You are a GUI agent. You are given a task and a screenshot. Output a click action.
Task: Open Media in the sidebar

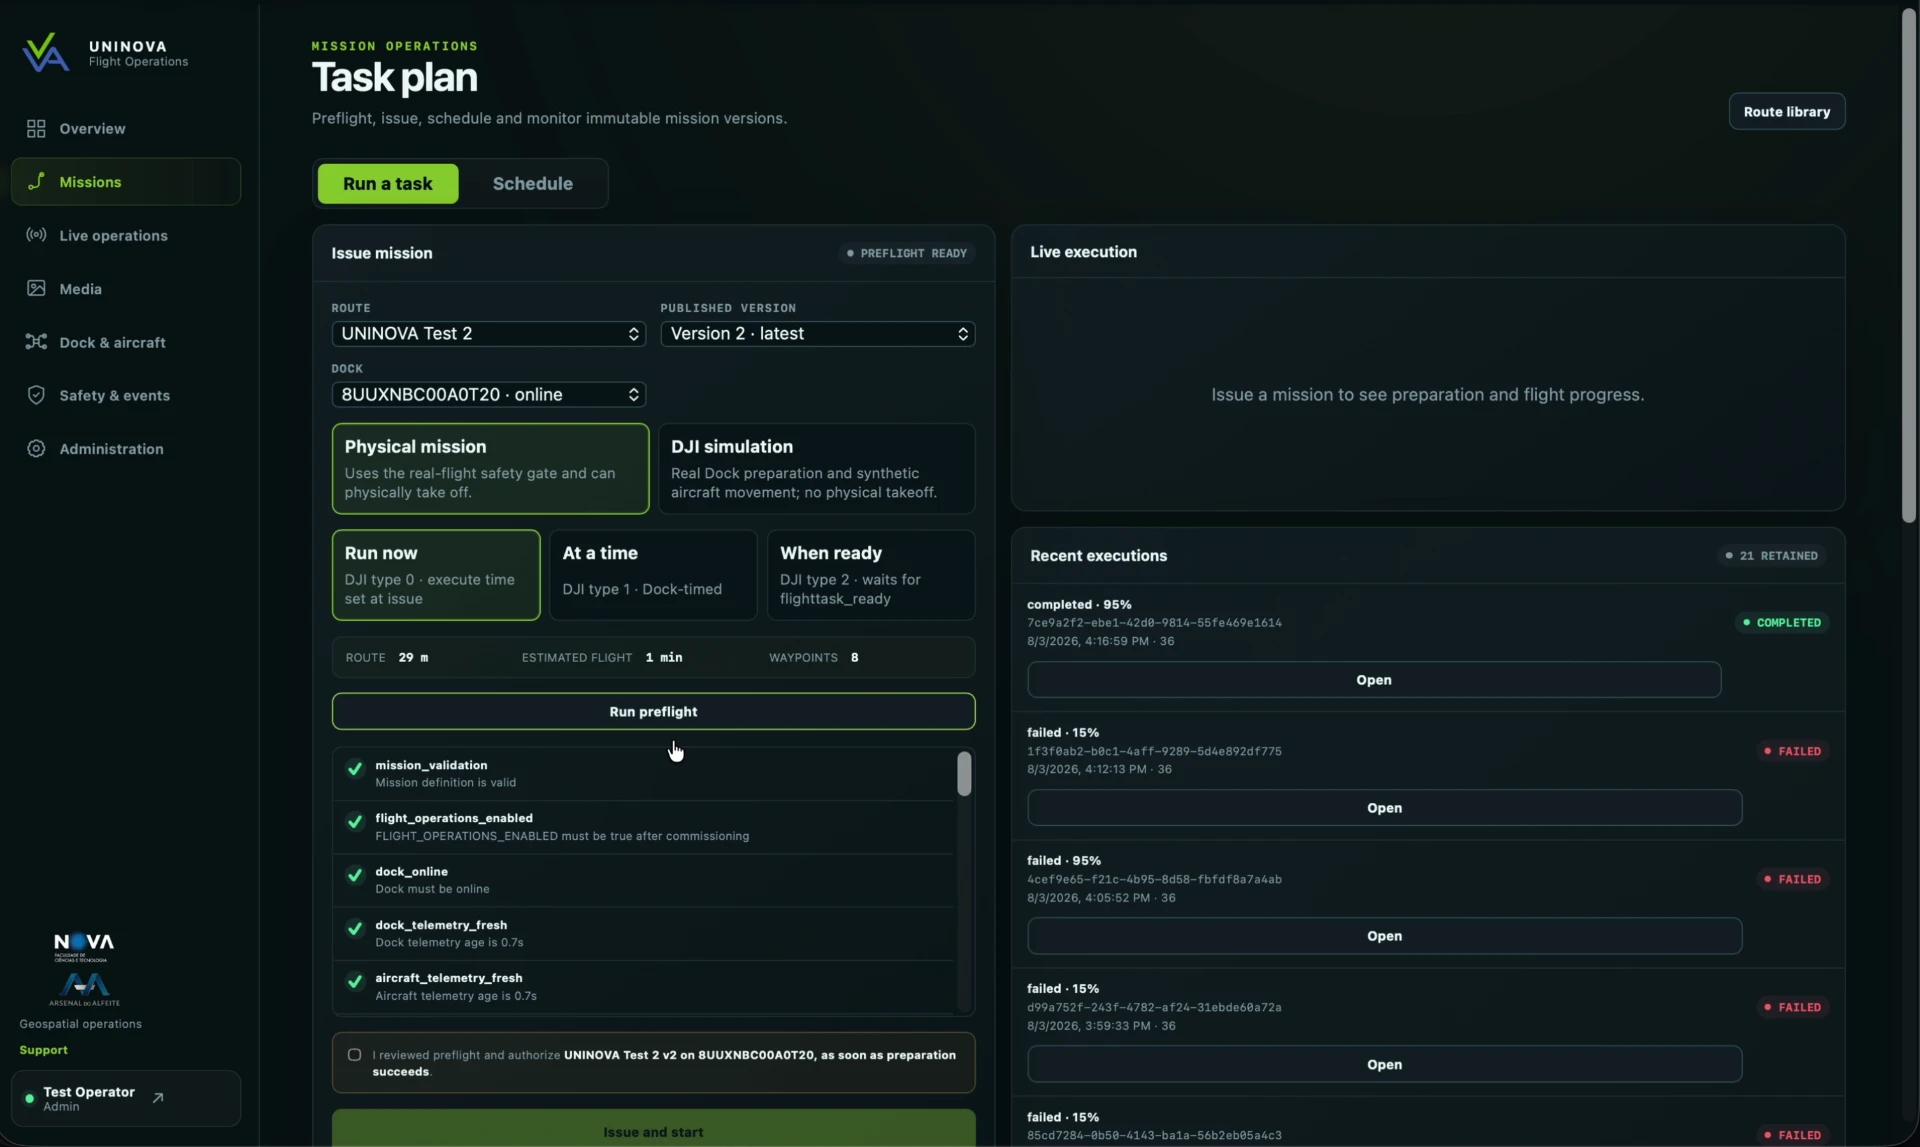pyautogui.click(x=126, y=289)
